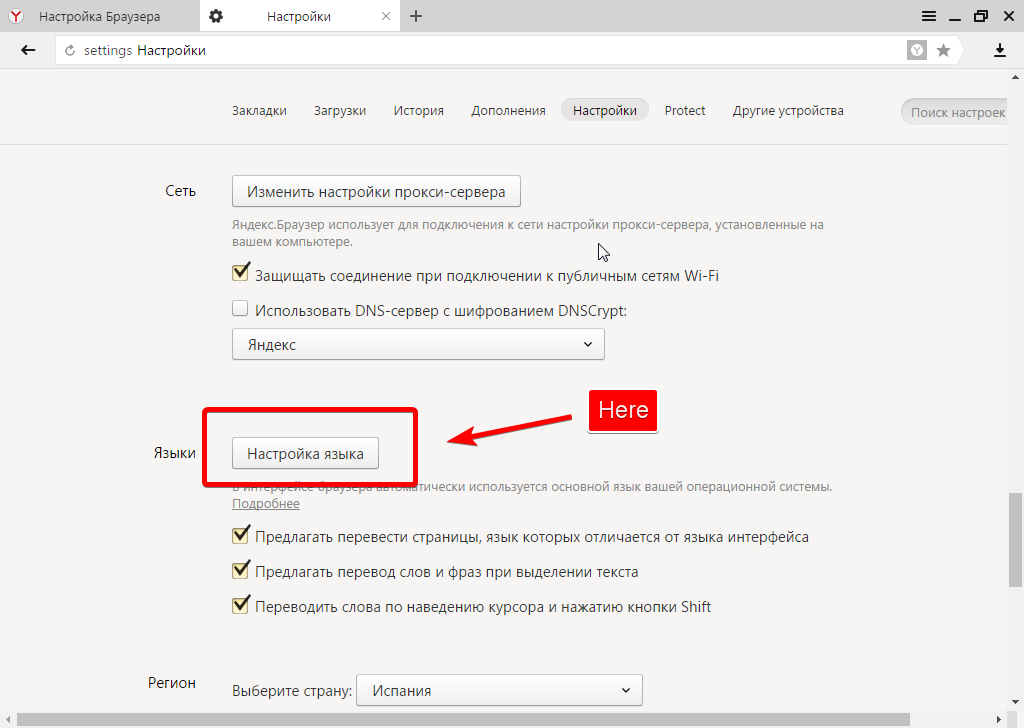Open the Подробнее link
Viewport: 1024px width, 728px height.
click(266, 503)
